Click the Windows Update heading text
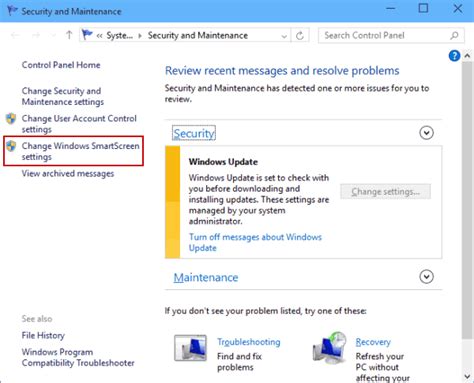Screen dimensions: 474x383 223,162
